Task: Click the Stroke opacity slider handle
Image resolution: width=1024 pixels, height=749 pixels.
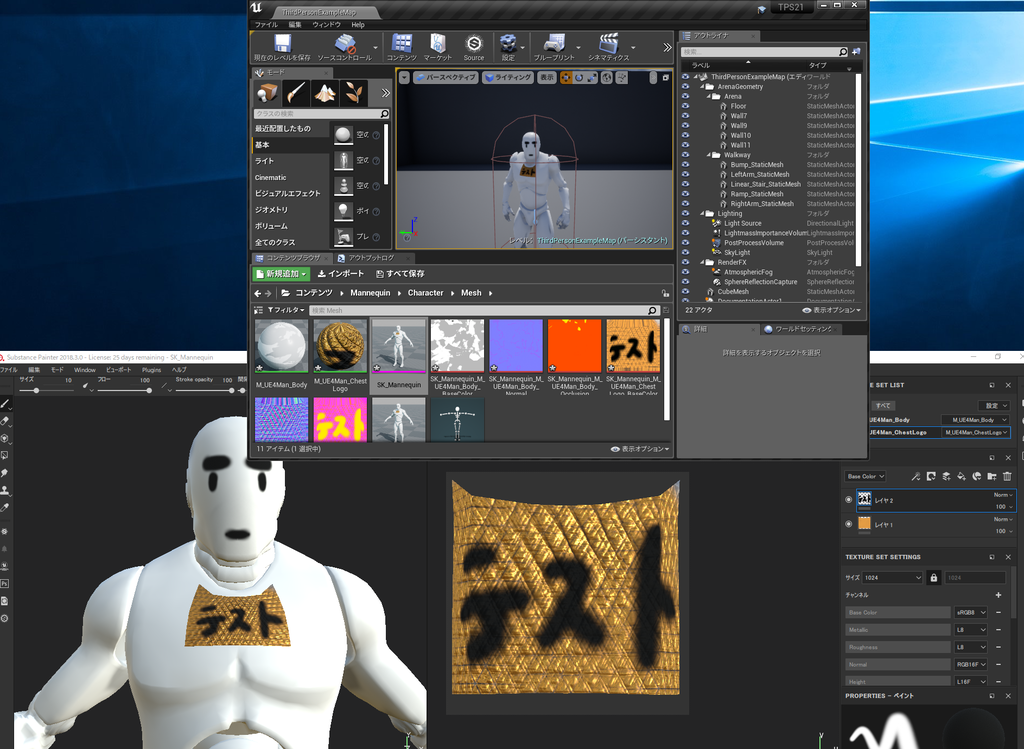Action: click(231, 390)
